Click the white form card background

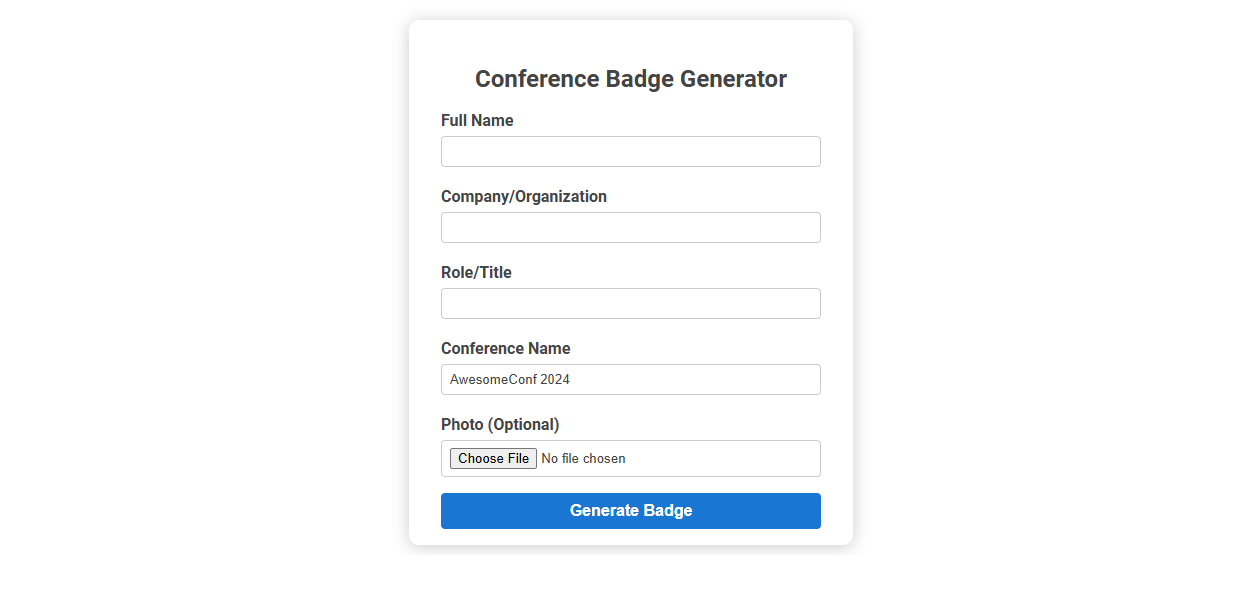coord(630,535)
